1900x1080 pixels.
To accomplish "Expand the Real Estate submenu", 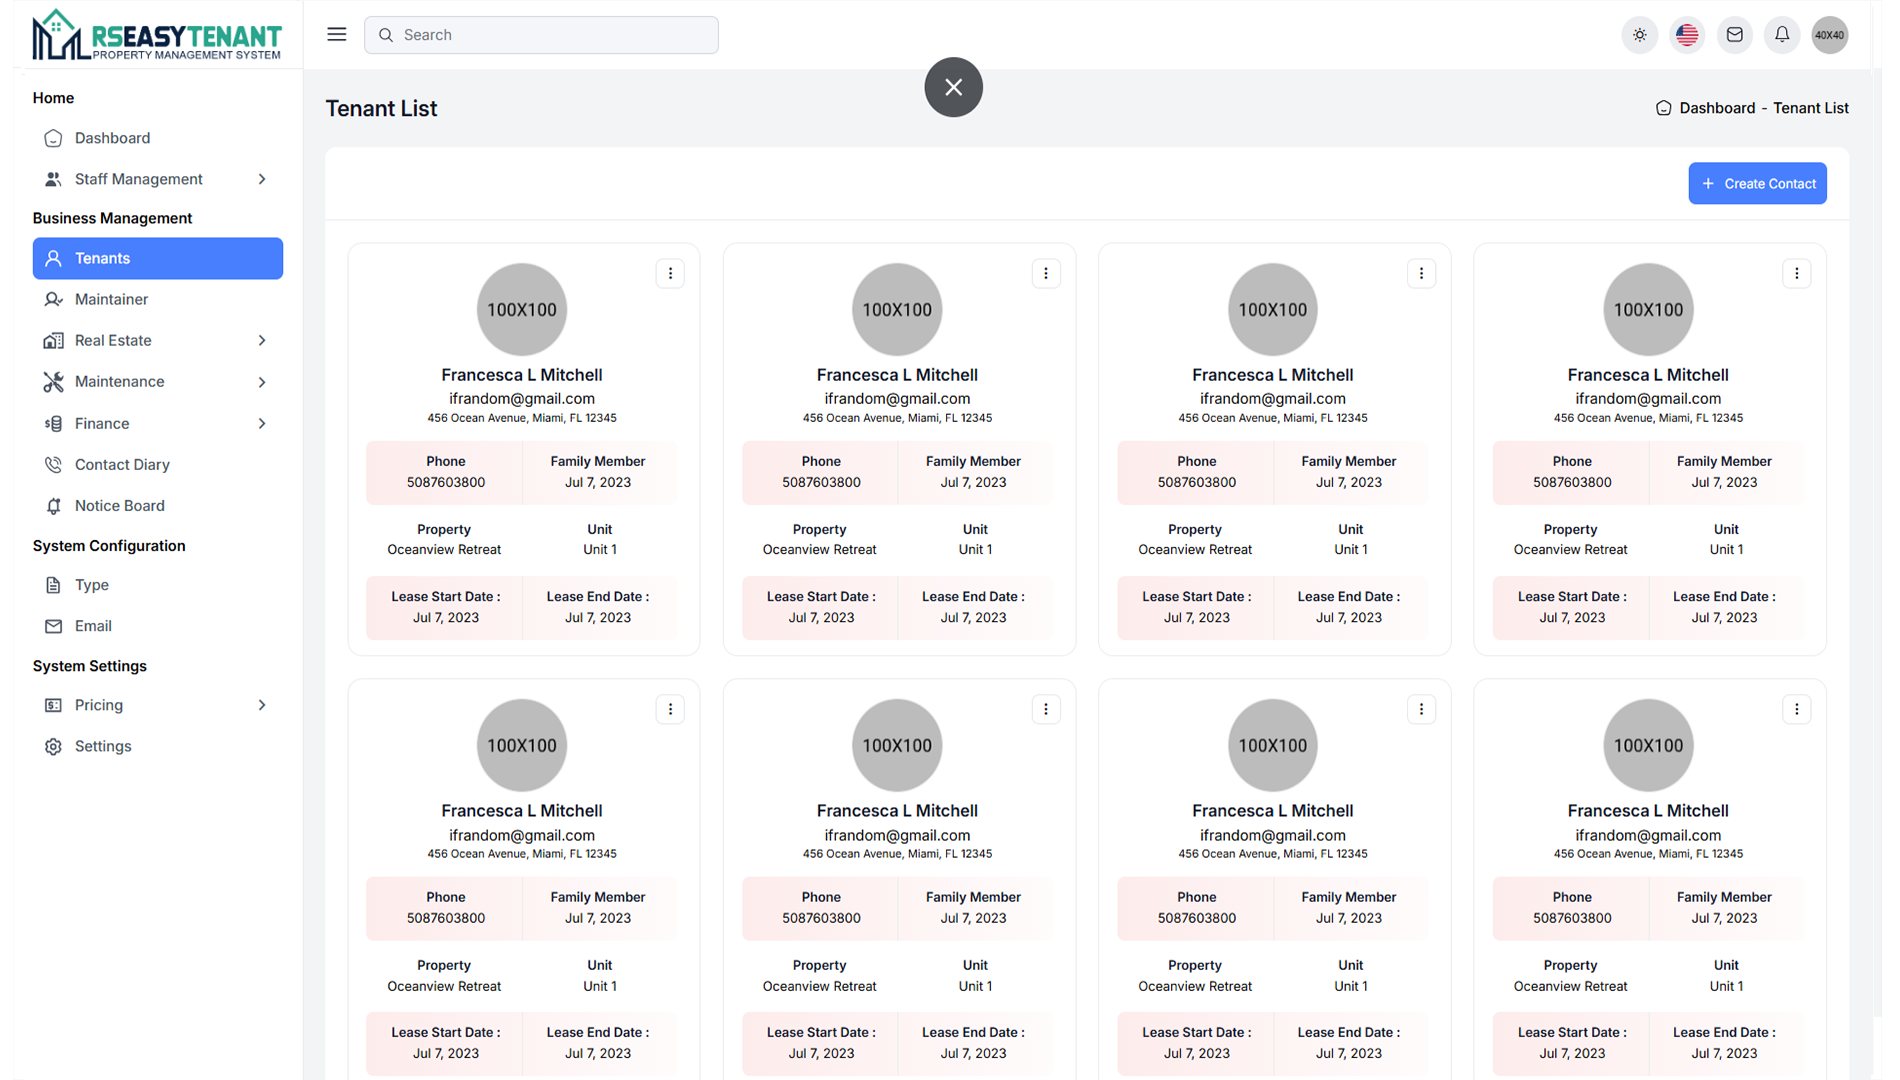I will tap(158, 340).
